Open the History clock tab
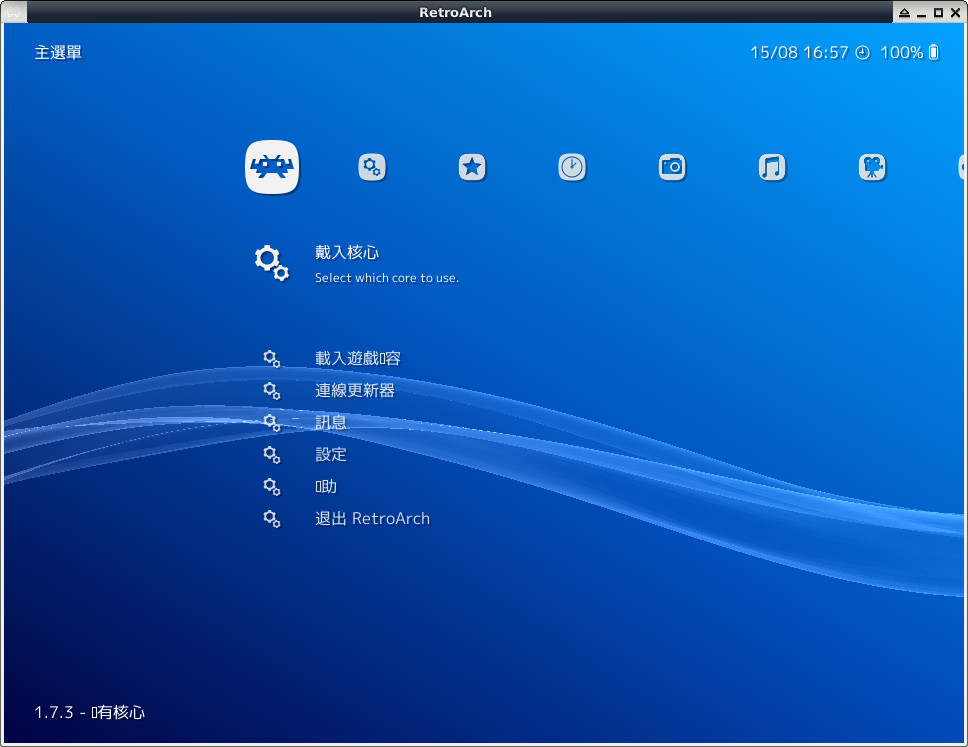This screenshot has height=747, width=968. click(x=572, y=167)
